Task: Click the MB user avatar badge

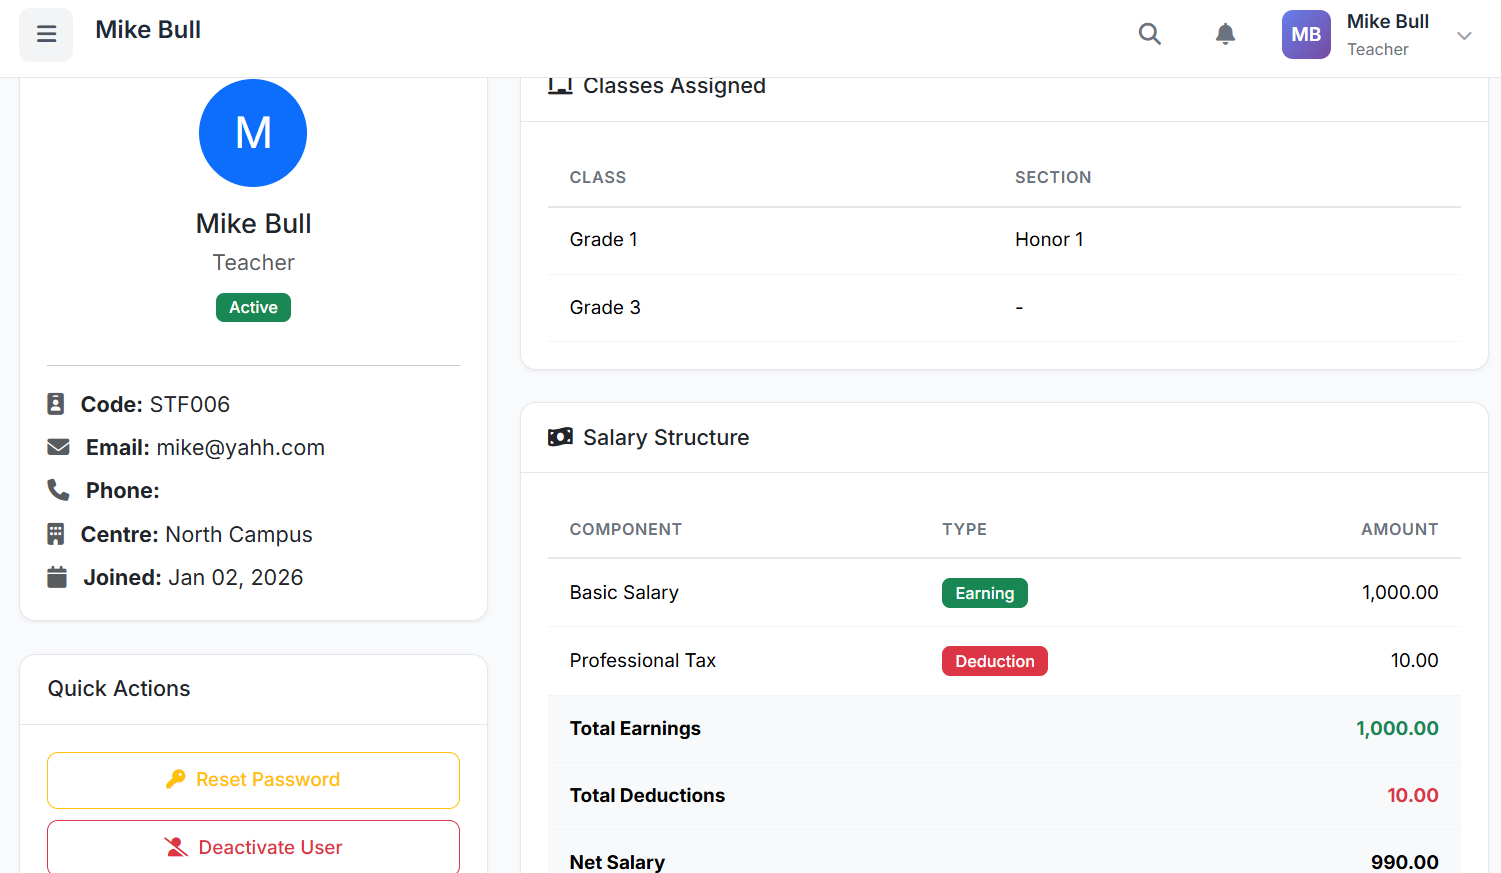Action: [1306, 34]
